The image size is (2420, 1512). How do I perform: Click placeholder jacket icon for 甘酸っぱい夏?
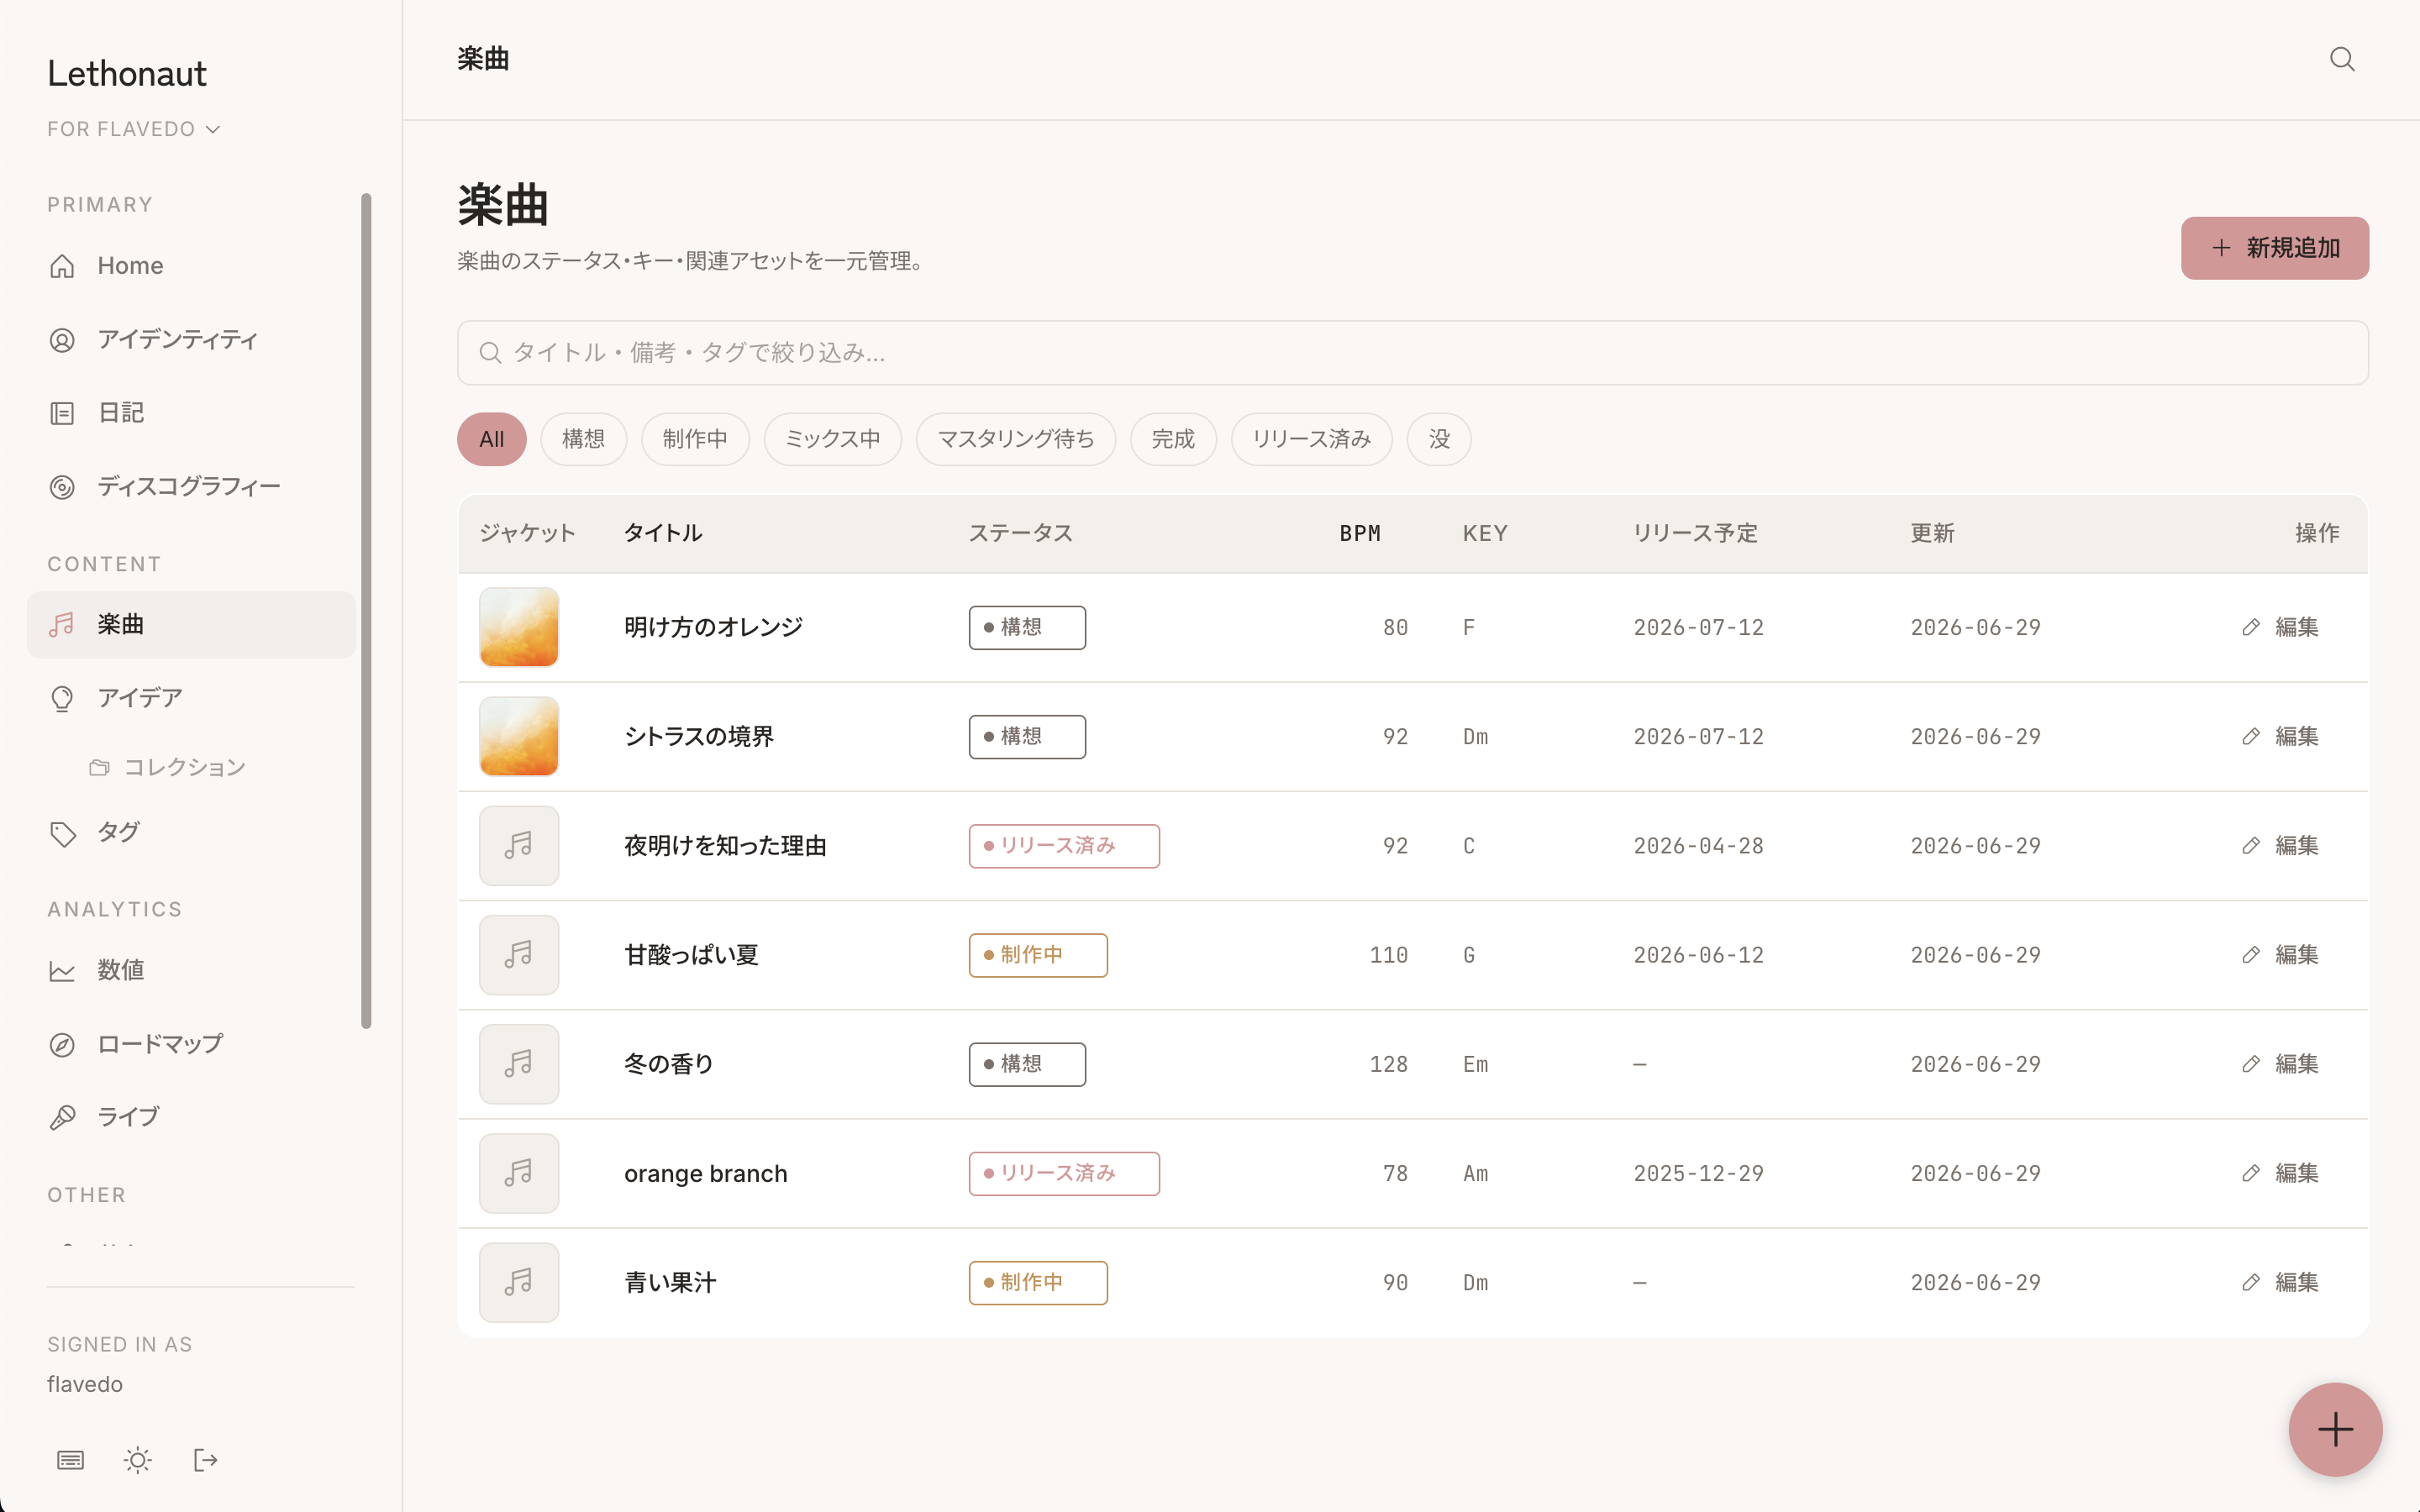pyautogui.click(x=519, y=955)
